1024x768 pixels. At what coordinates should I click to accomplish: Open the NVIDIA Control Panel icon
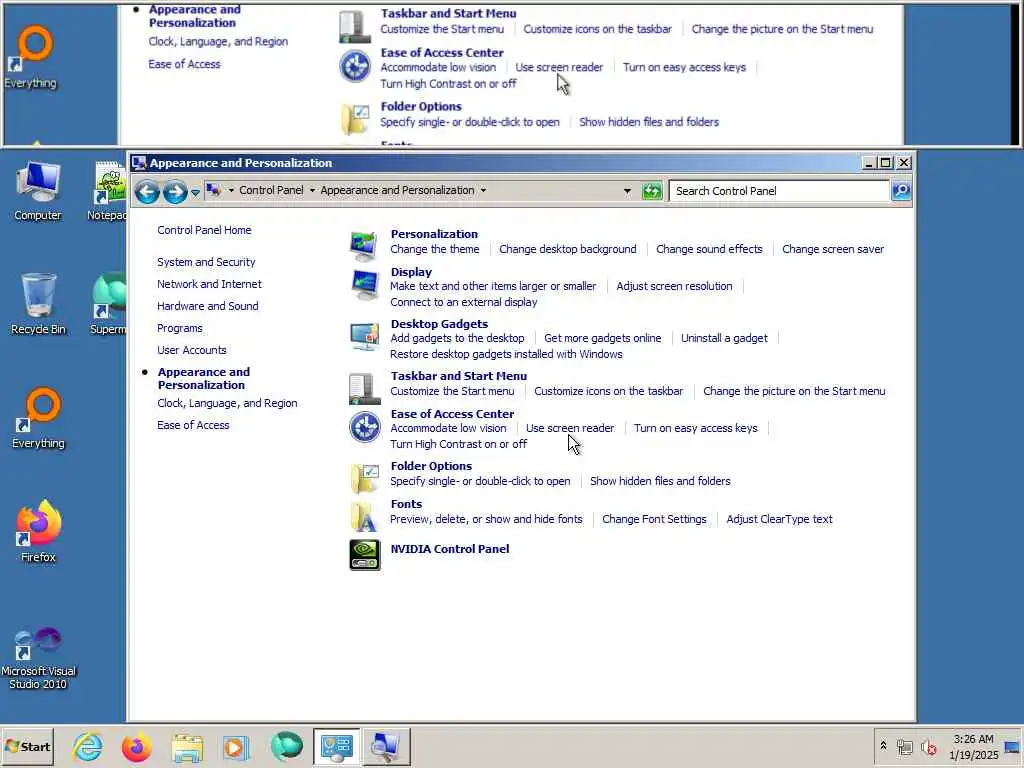click(364, 555)
